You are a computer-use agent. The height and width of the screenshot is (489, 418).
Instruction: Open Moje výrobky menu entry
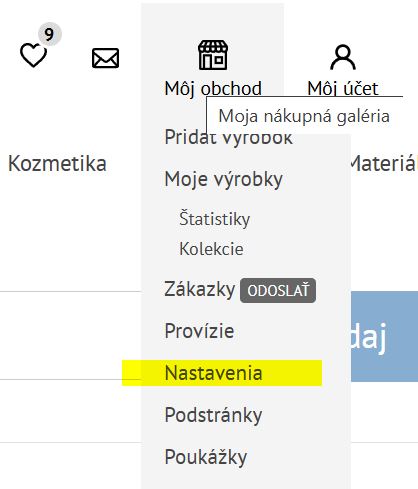(x=224, y=180)
